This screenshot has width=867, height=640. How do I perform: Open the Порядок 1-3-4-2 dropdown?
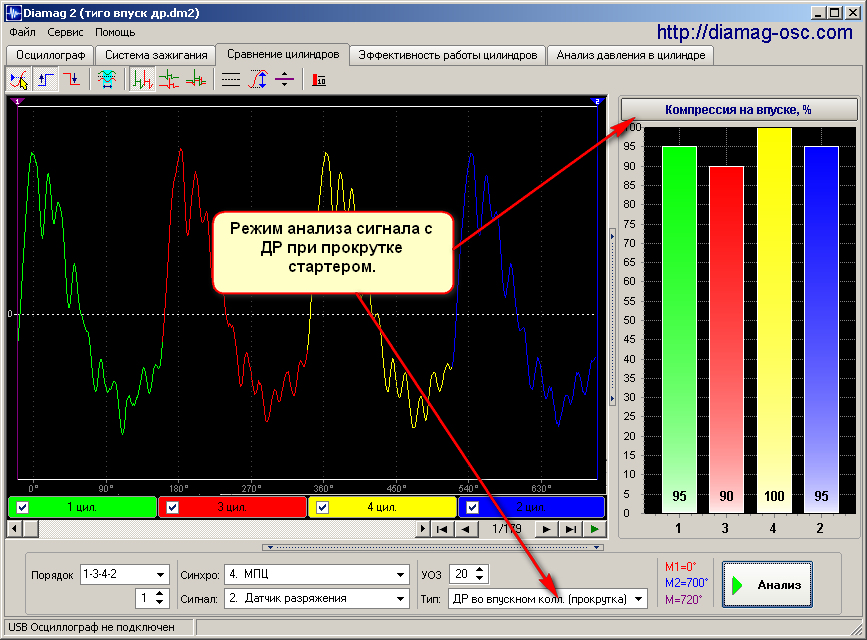[160, 575]
